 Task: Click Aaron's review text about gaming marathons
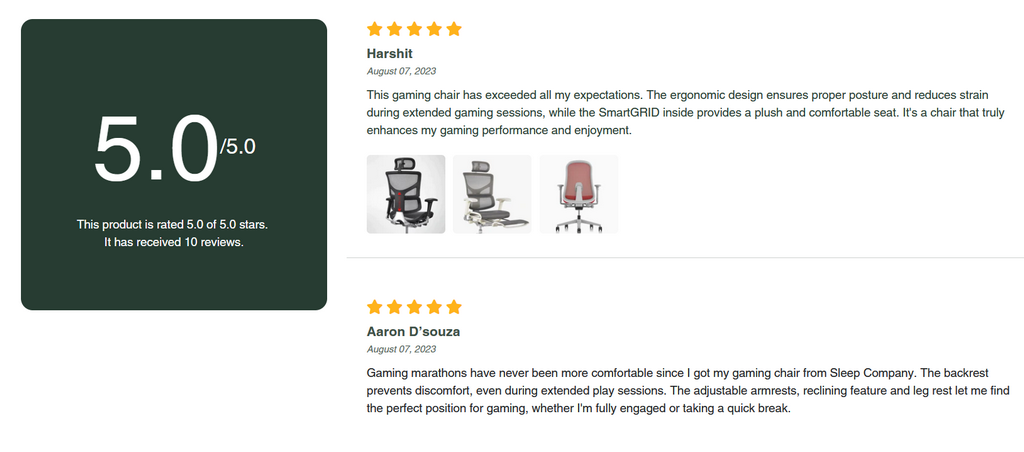click(689, 391)
